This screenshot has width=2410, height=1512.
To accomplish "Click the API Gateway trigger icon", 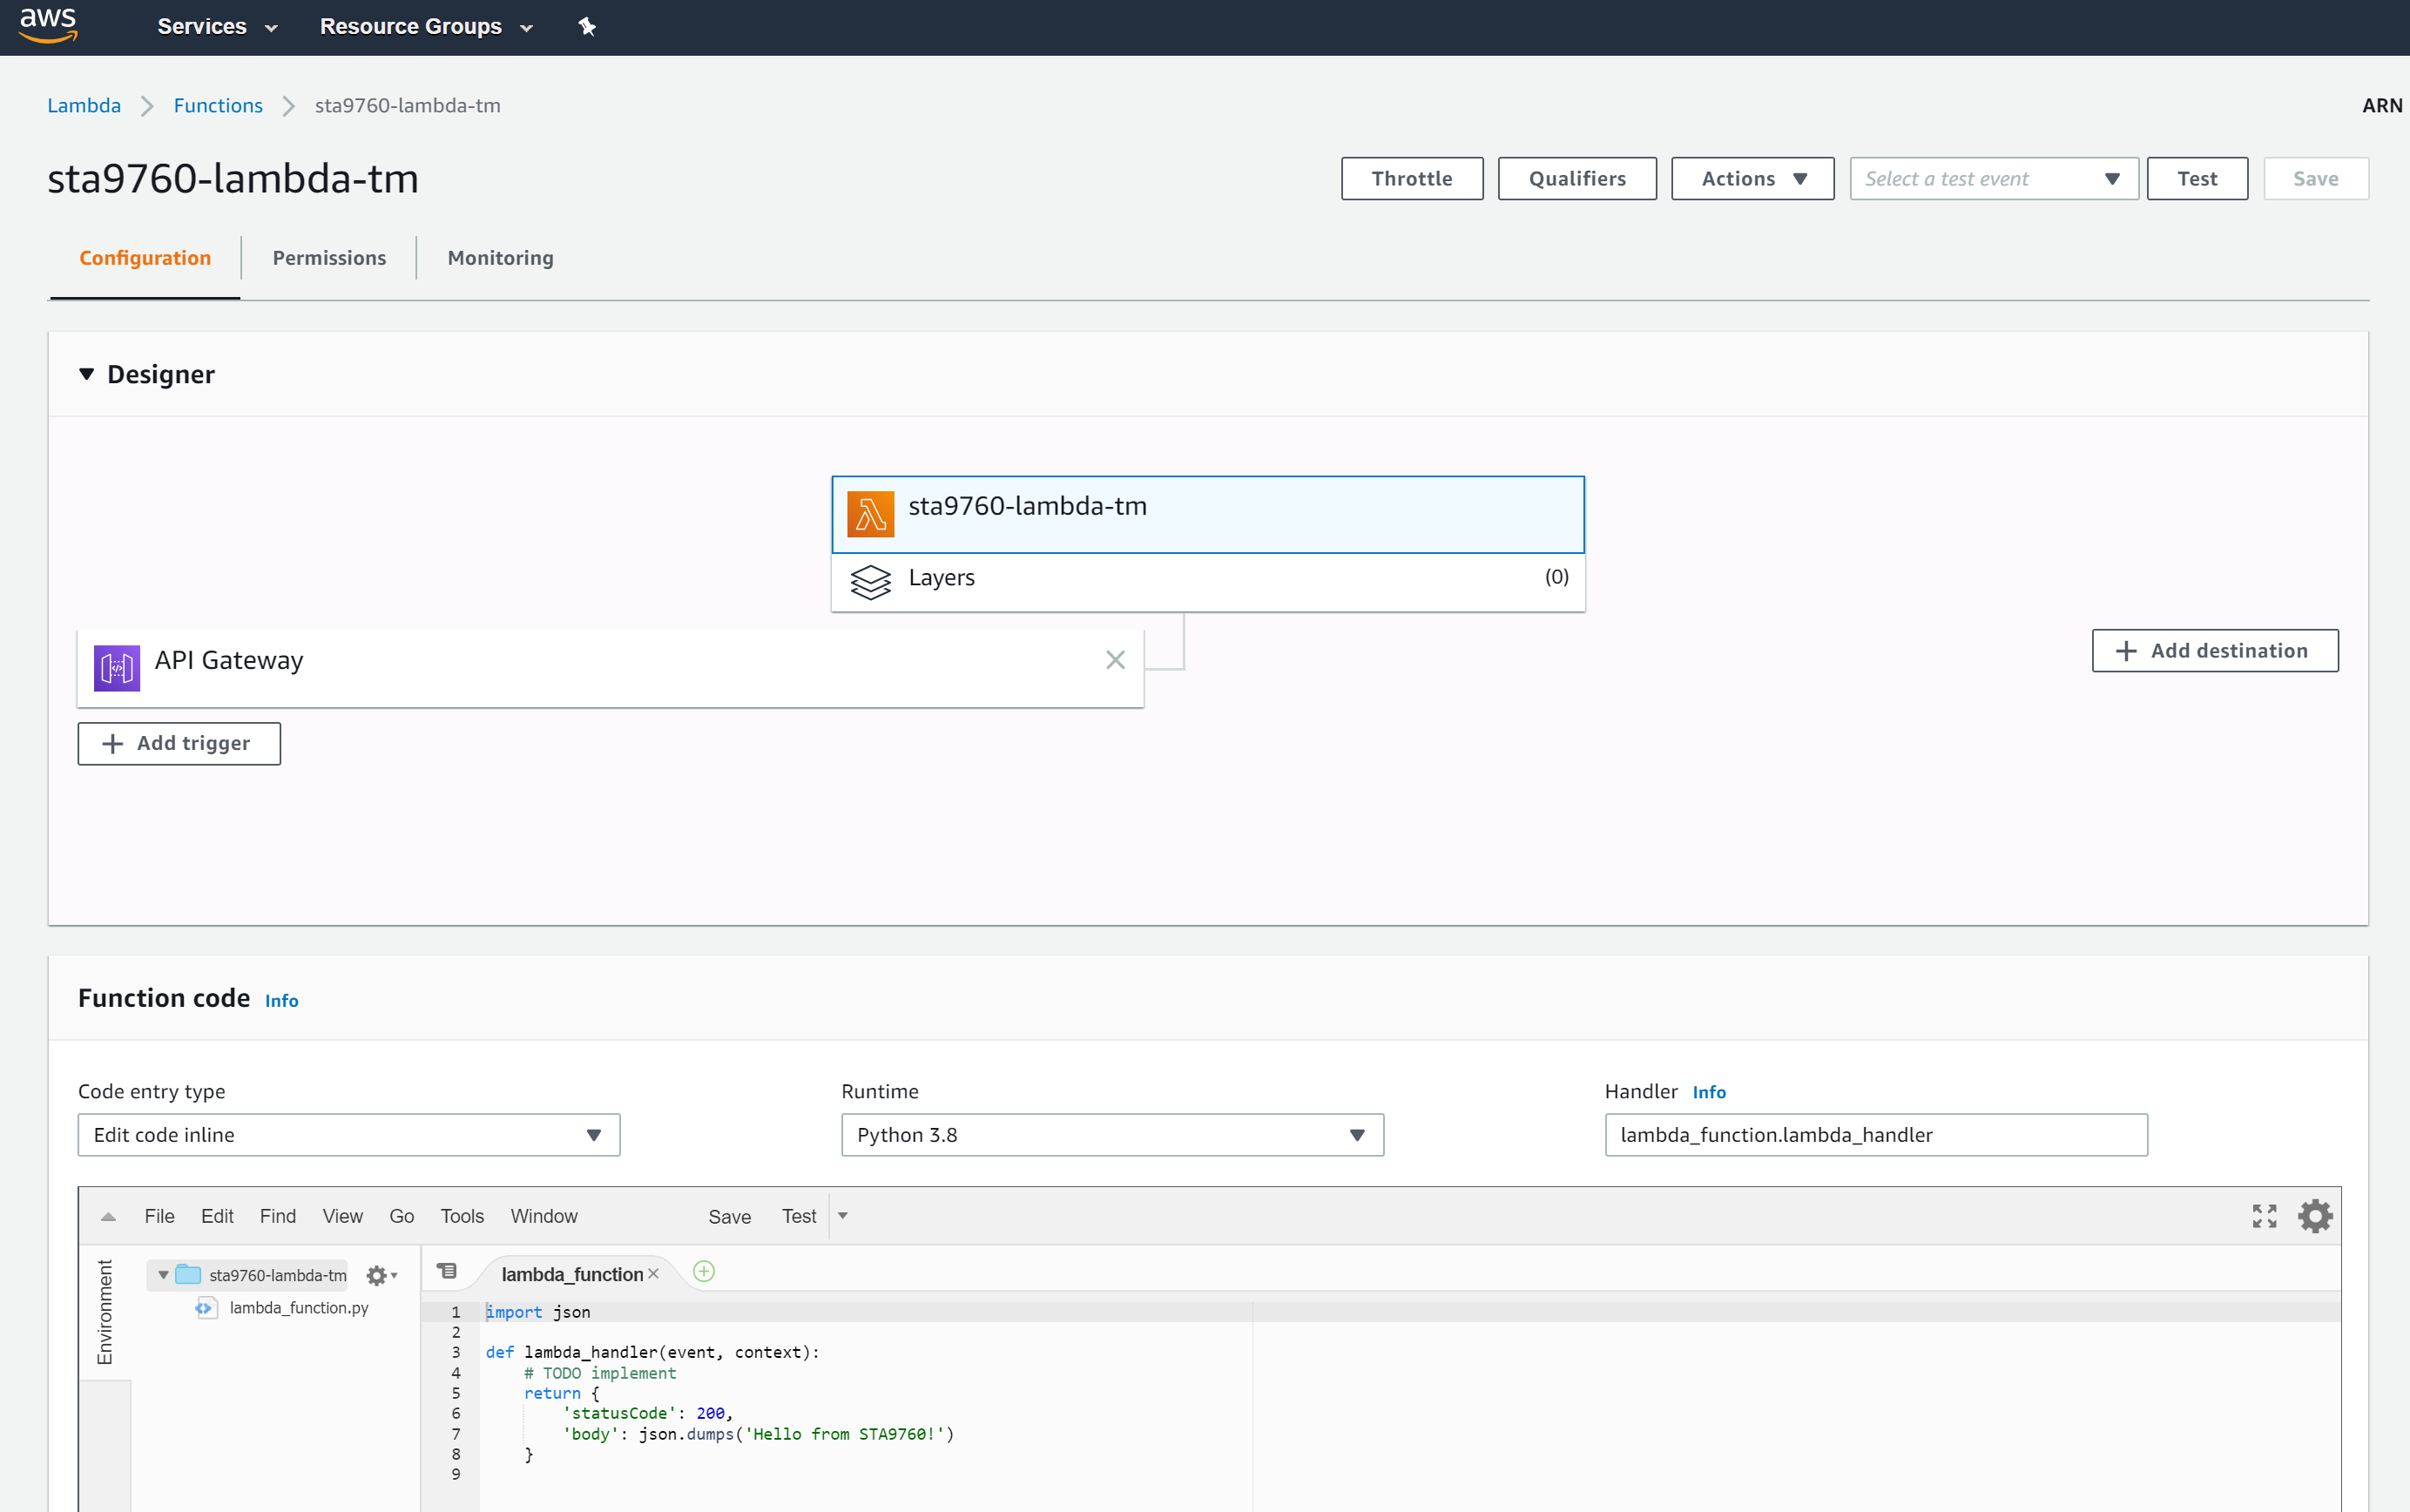I will click(x=116, y=667).
